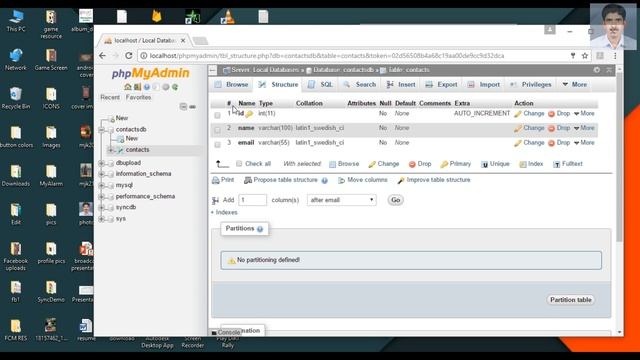Open the phpMyAdmin documentation help icon
This screenshot has height=360, width=640.
(x=147, y=87)
